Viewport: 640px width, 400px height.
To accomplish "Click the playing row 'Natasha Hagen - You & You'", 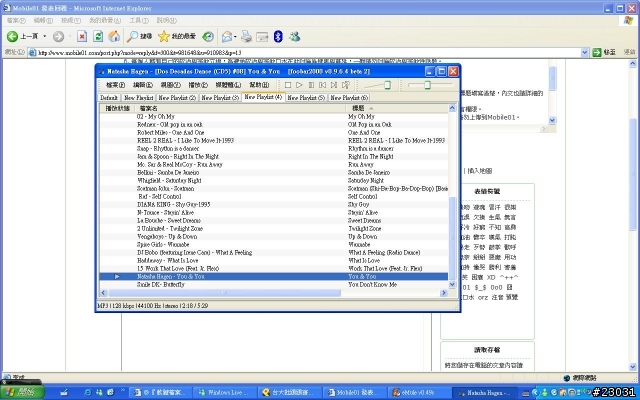I will tap(274, 276).
